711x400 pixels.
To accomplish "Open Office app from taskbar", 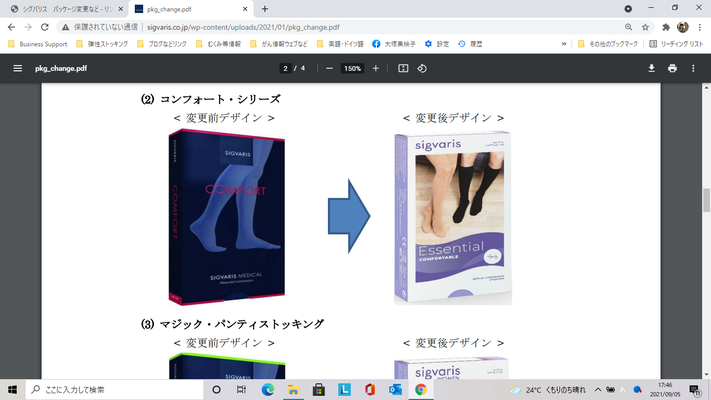I will 370,390.
